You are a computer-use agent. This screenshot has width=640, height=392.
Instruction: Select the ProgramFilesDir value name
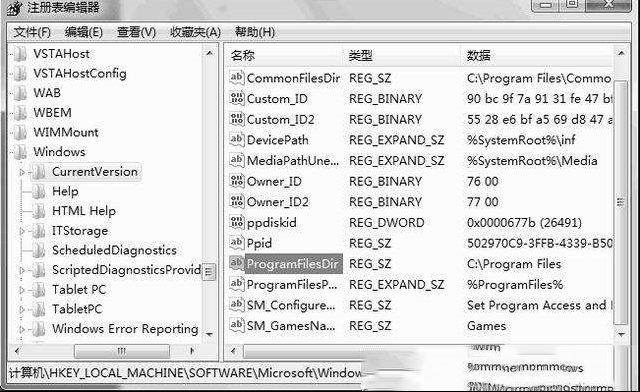pos(293,264)
